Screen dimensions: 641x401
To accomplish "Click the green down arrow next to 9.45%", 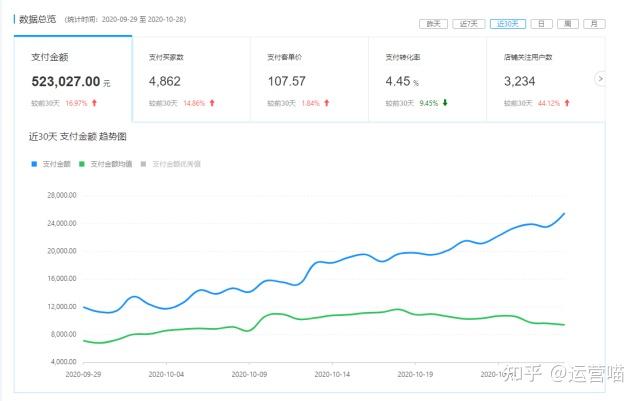I will [445, 103].
